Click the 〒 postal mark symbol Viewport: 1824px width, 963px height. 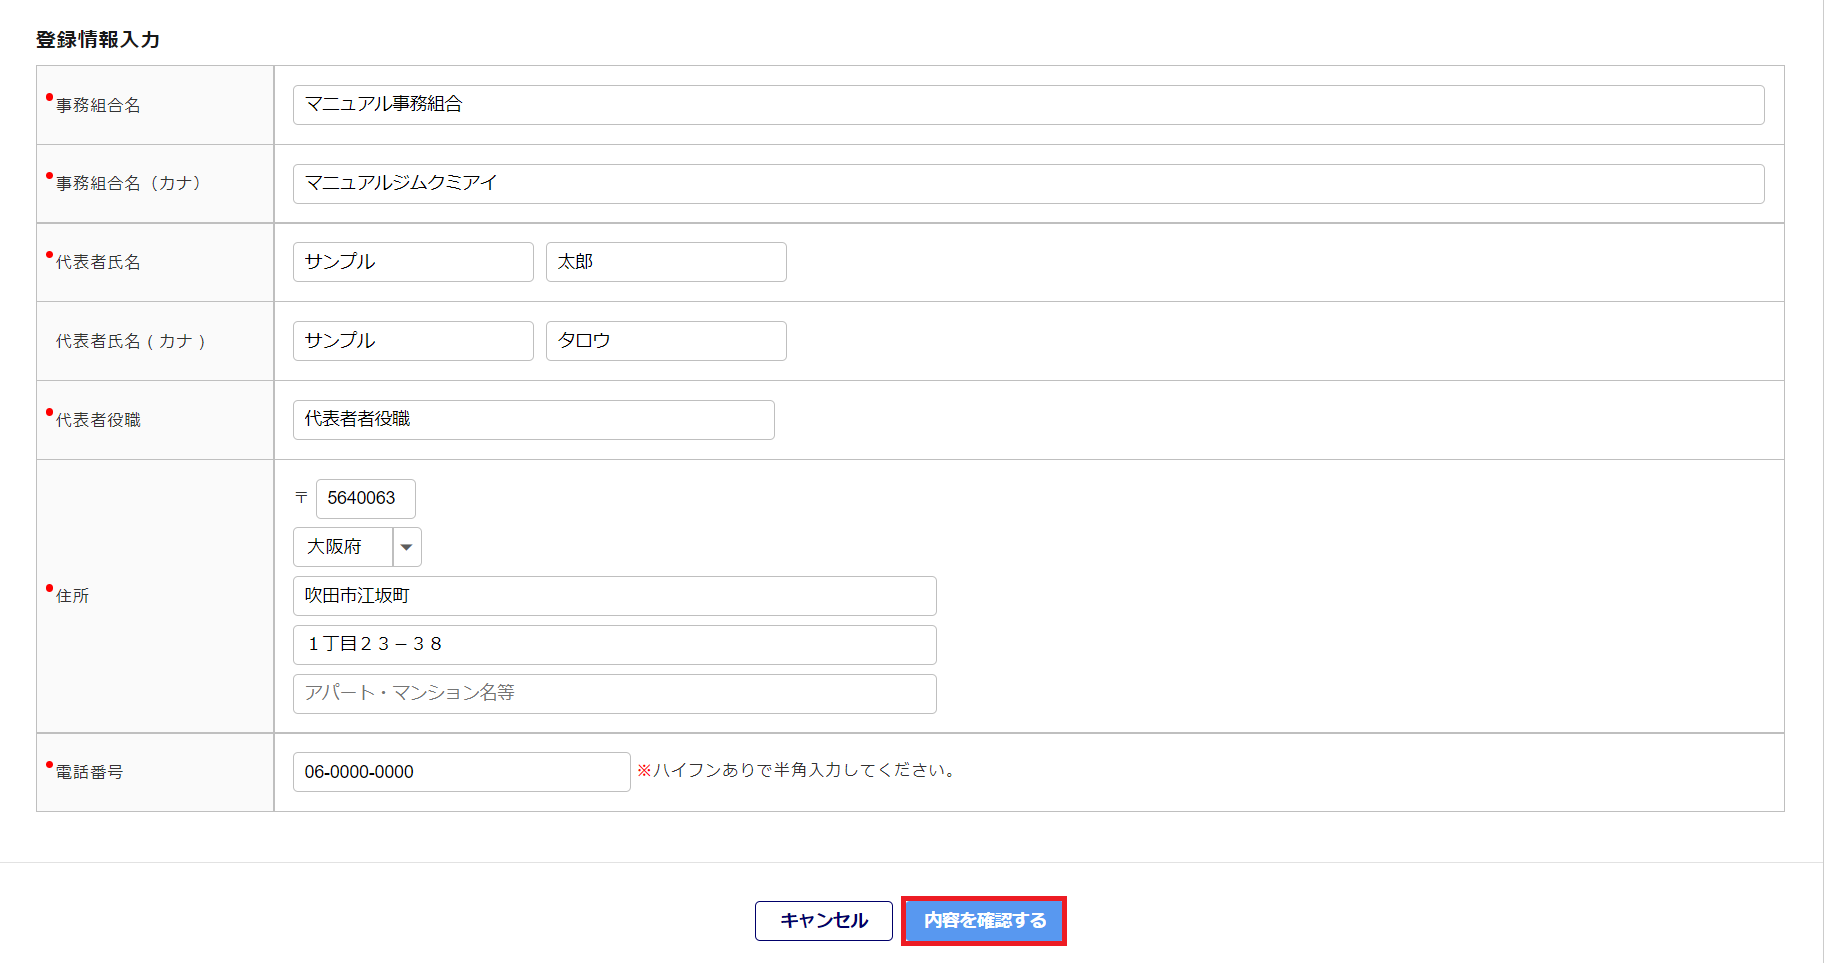coord(301,498)
